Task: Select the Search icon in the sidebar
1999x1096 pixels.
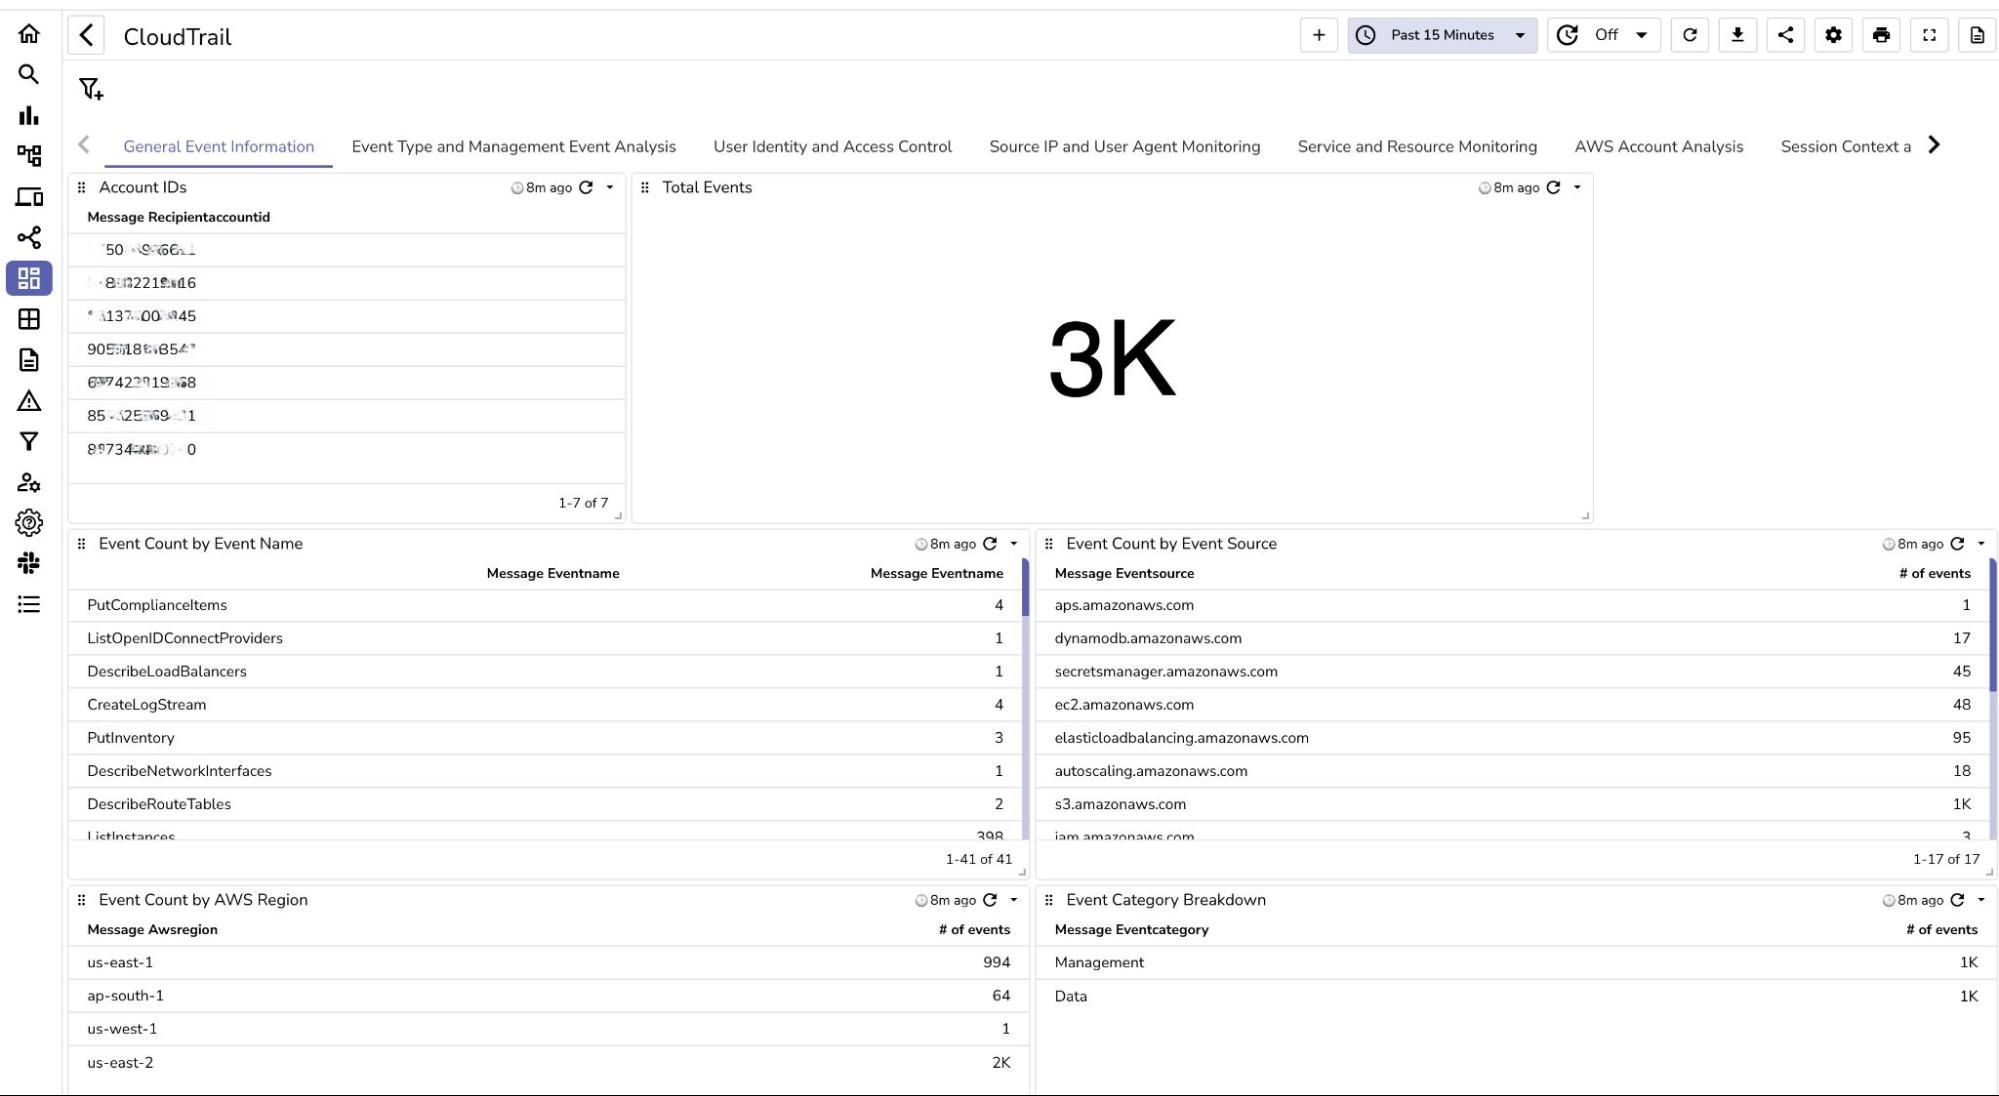Action: (29, 75)
